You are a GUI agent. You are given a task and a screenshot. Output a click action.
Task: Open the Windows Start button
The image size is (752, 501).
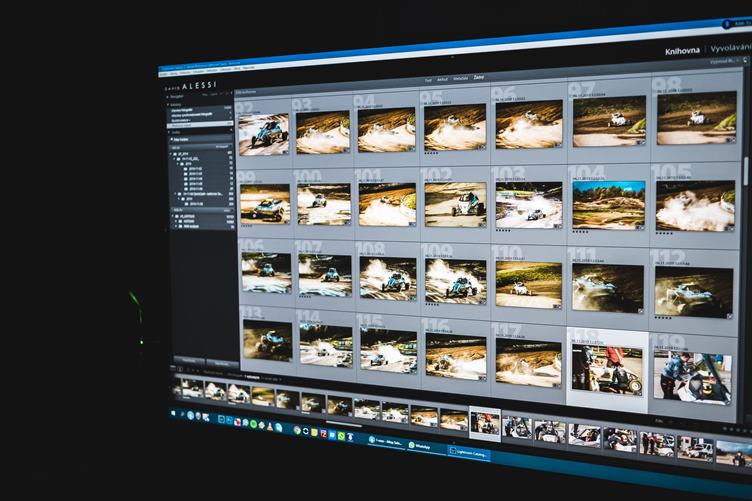pos(174,413)
